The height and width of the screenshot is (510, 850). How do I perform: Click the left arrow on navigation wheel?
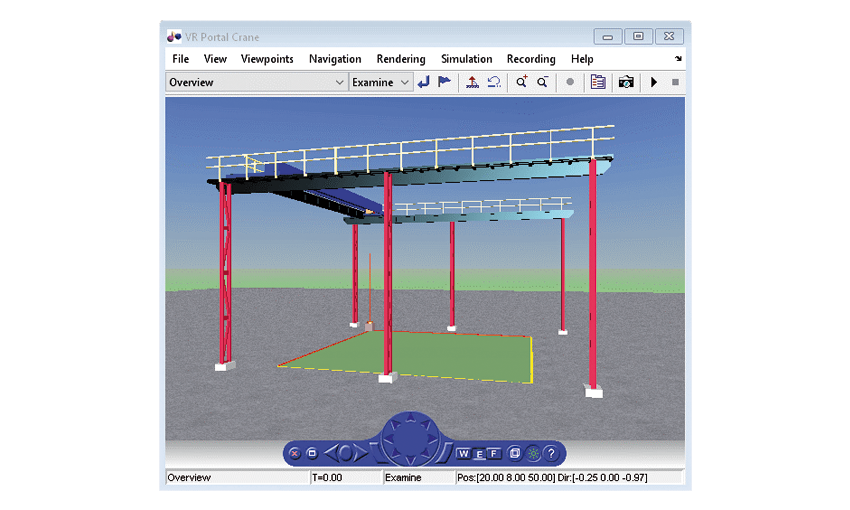point(388,438)
